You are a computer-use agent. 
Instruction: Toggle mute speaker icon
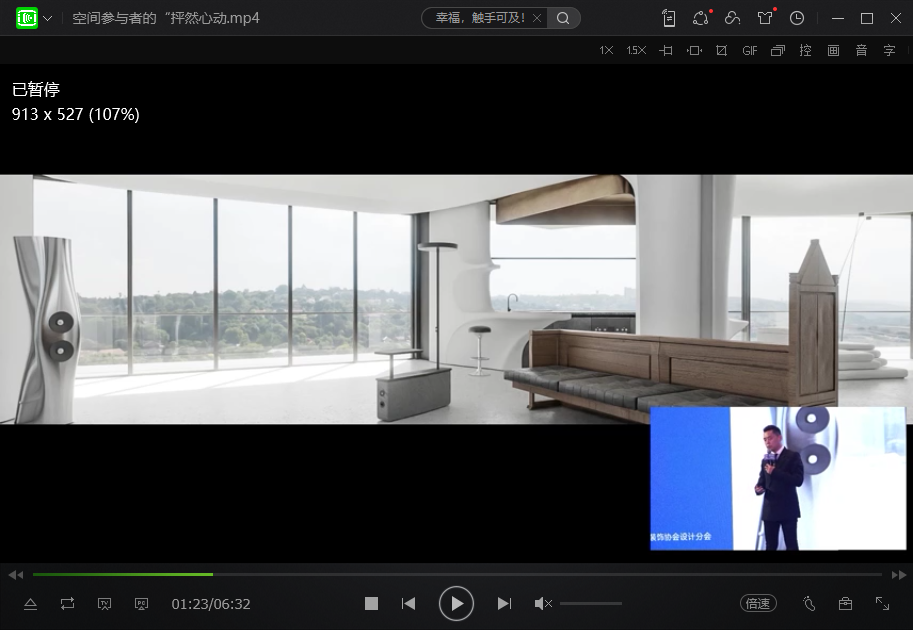(542, 603)
